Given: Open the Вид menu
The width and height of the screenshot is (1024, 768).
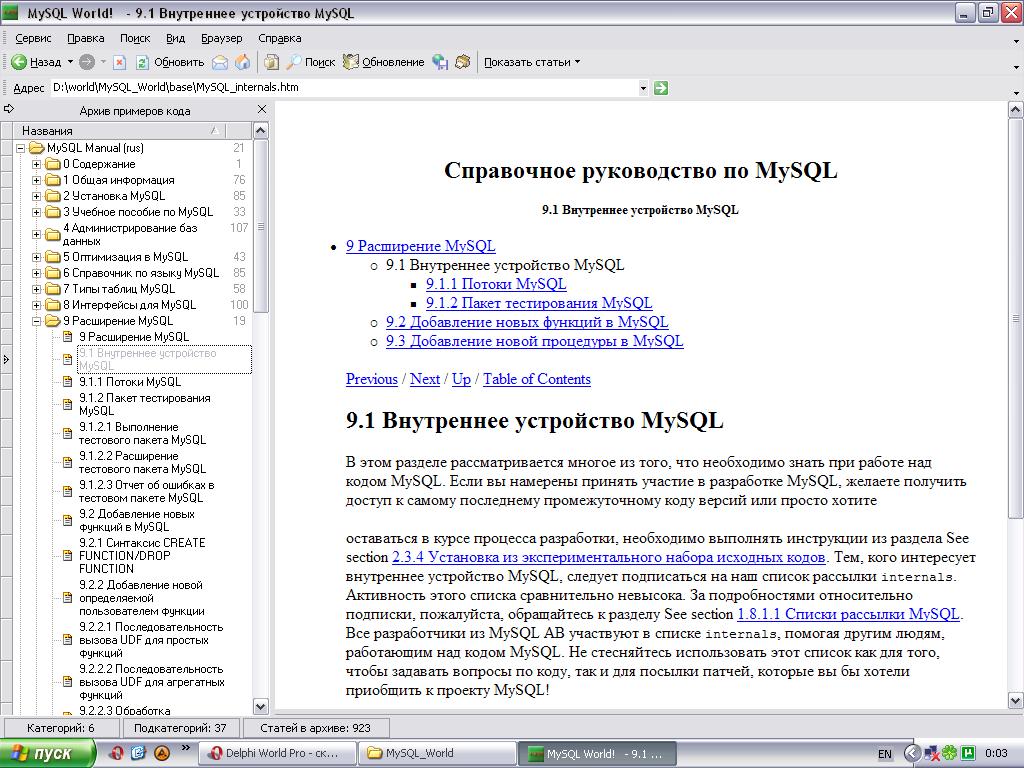Looking at the screenshot, I should [x=175, y=39].
